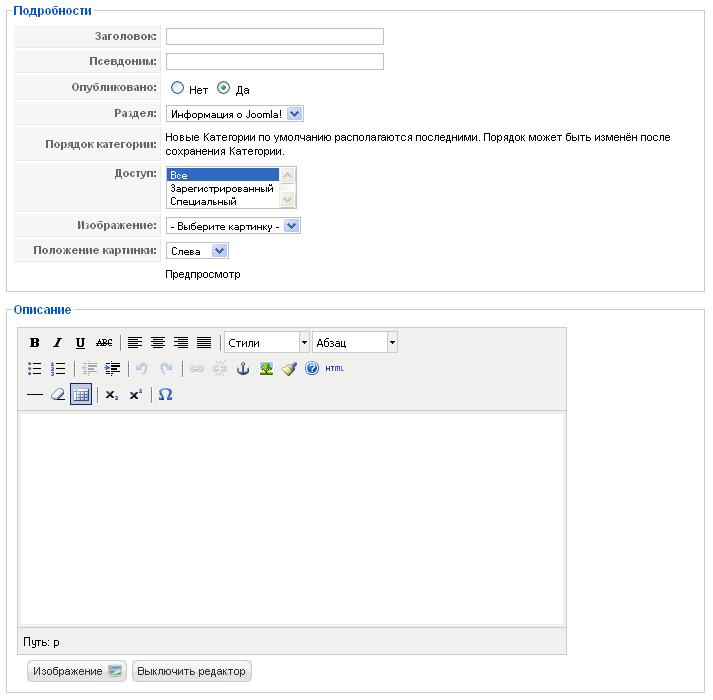Viewport: 713px width, 700px height.
Task: Clean up messy code with broom icon
Action: click(289, 368)
